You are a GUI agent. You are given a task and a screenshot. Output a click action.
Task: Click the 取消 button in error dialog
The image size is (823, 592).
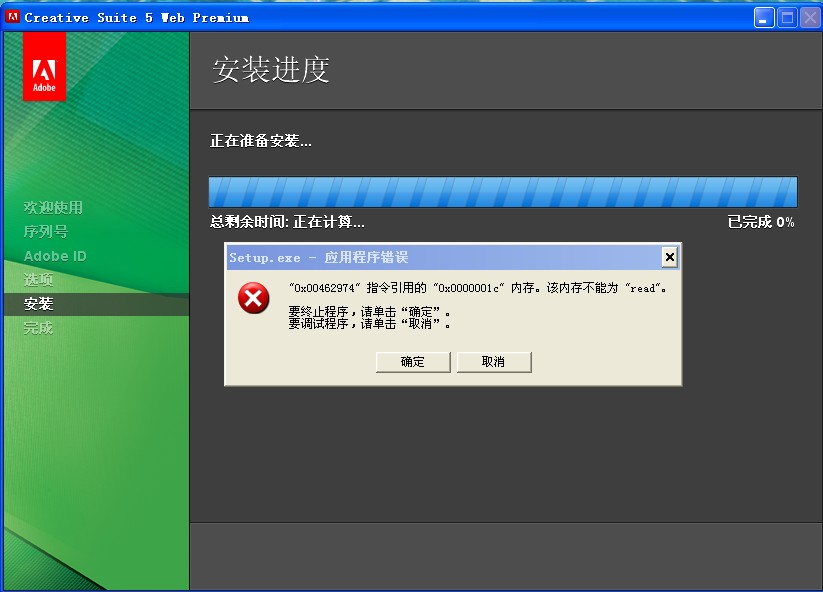coord(494,362)
